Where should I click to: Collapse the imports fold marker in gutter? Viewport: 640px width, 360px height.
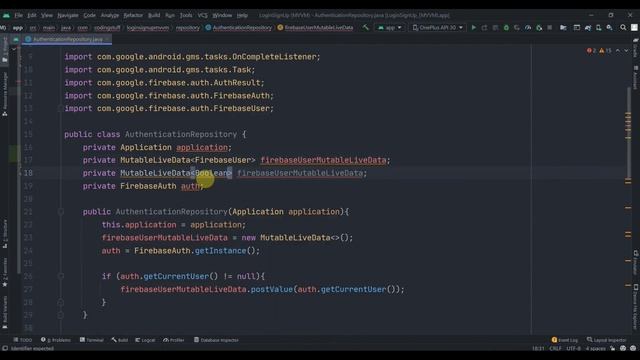pos(60,108)
